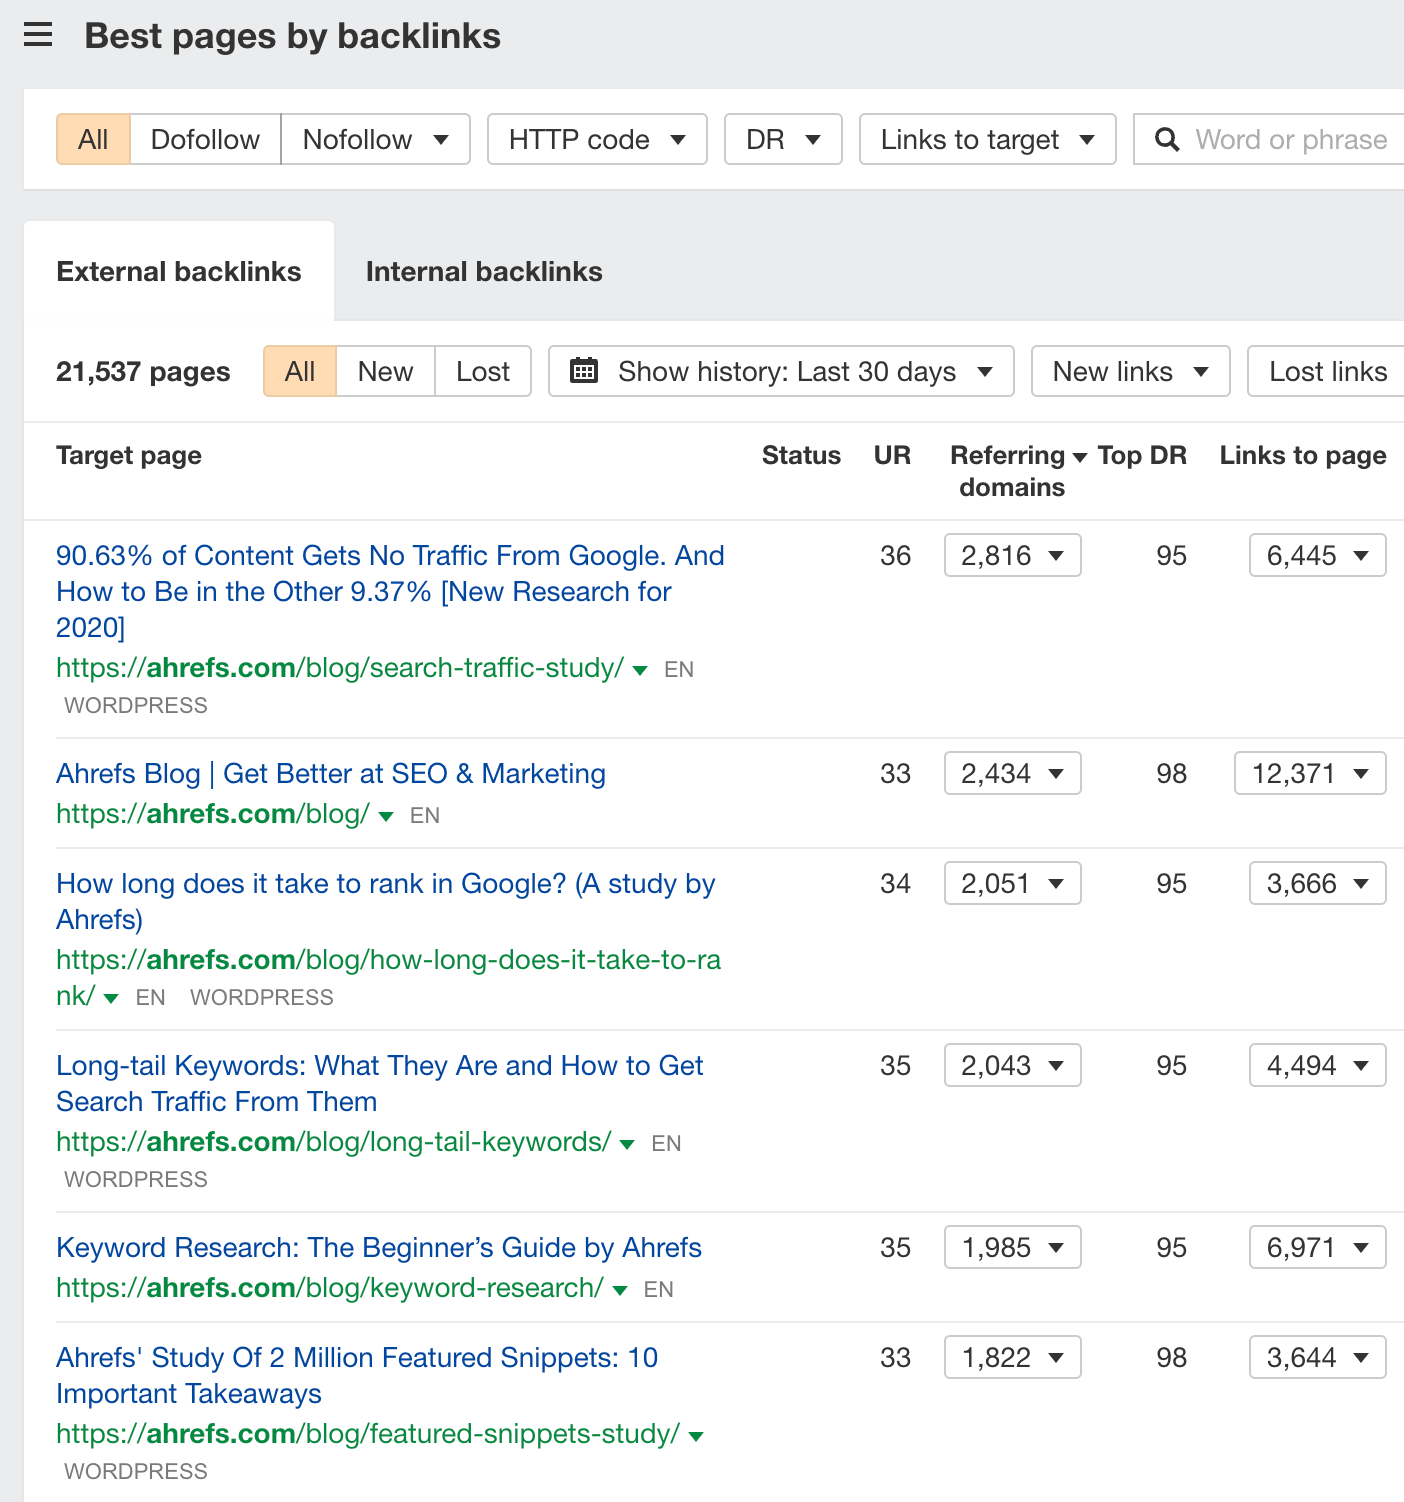Open the DR filter dropdown
1404x1502 pixels.
point(782,139)
